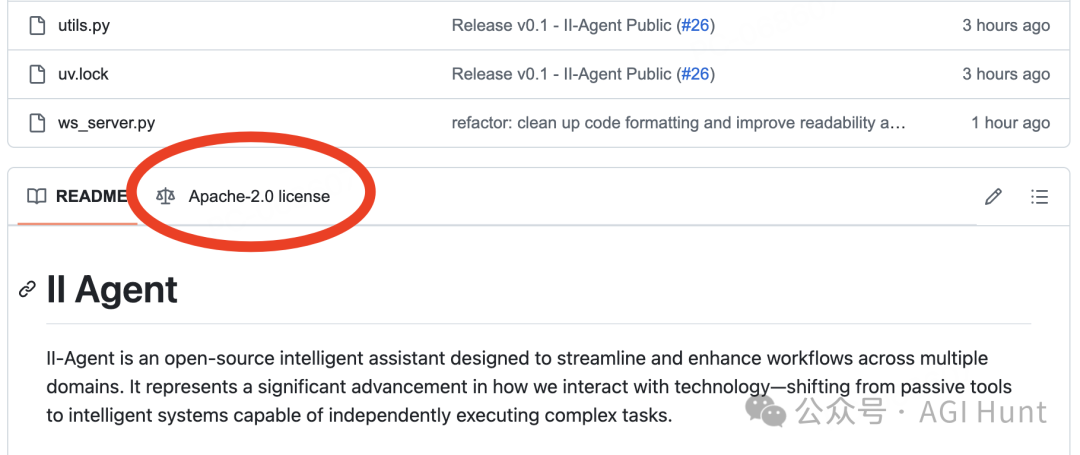The width and height of the screenshot is (1080, 455).
Task: Open Release v0.1 commit message for uv.lock
Action: pos(561,74)
